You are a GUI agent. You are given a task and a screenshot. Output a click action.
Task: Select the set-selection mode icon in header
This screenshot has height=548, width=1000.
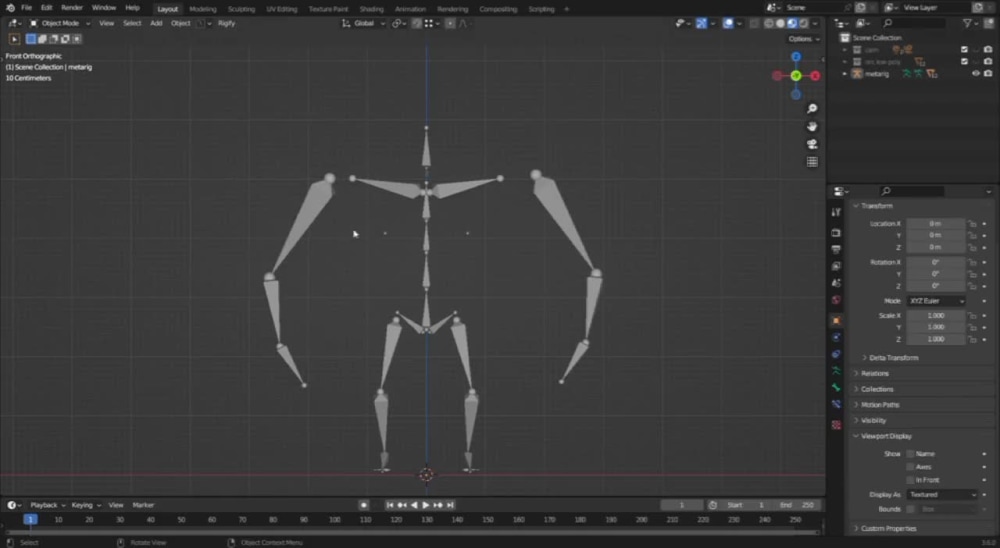pyautogui.click(x=31, y=39)
